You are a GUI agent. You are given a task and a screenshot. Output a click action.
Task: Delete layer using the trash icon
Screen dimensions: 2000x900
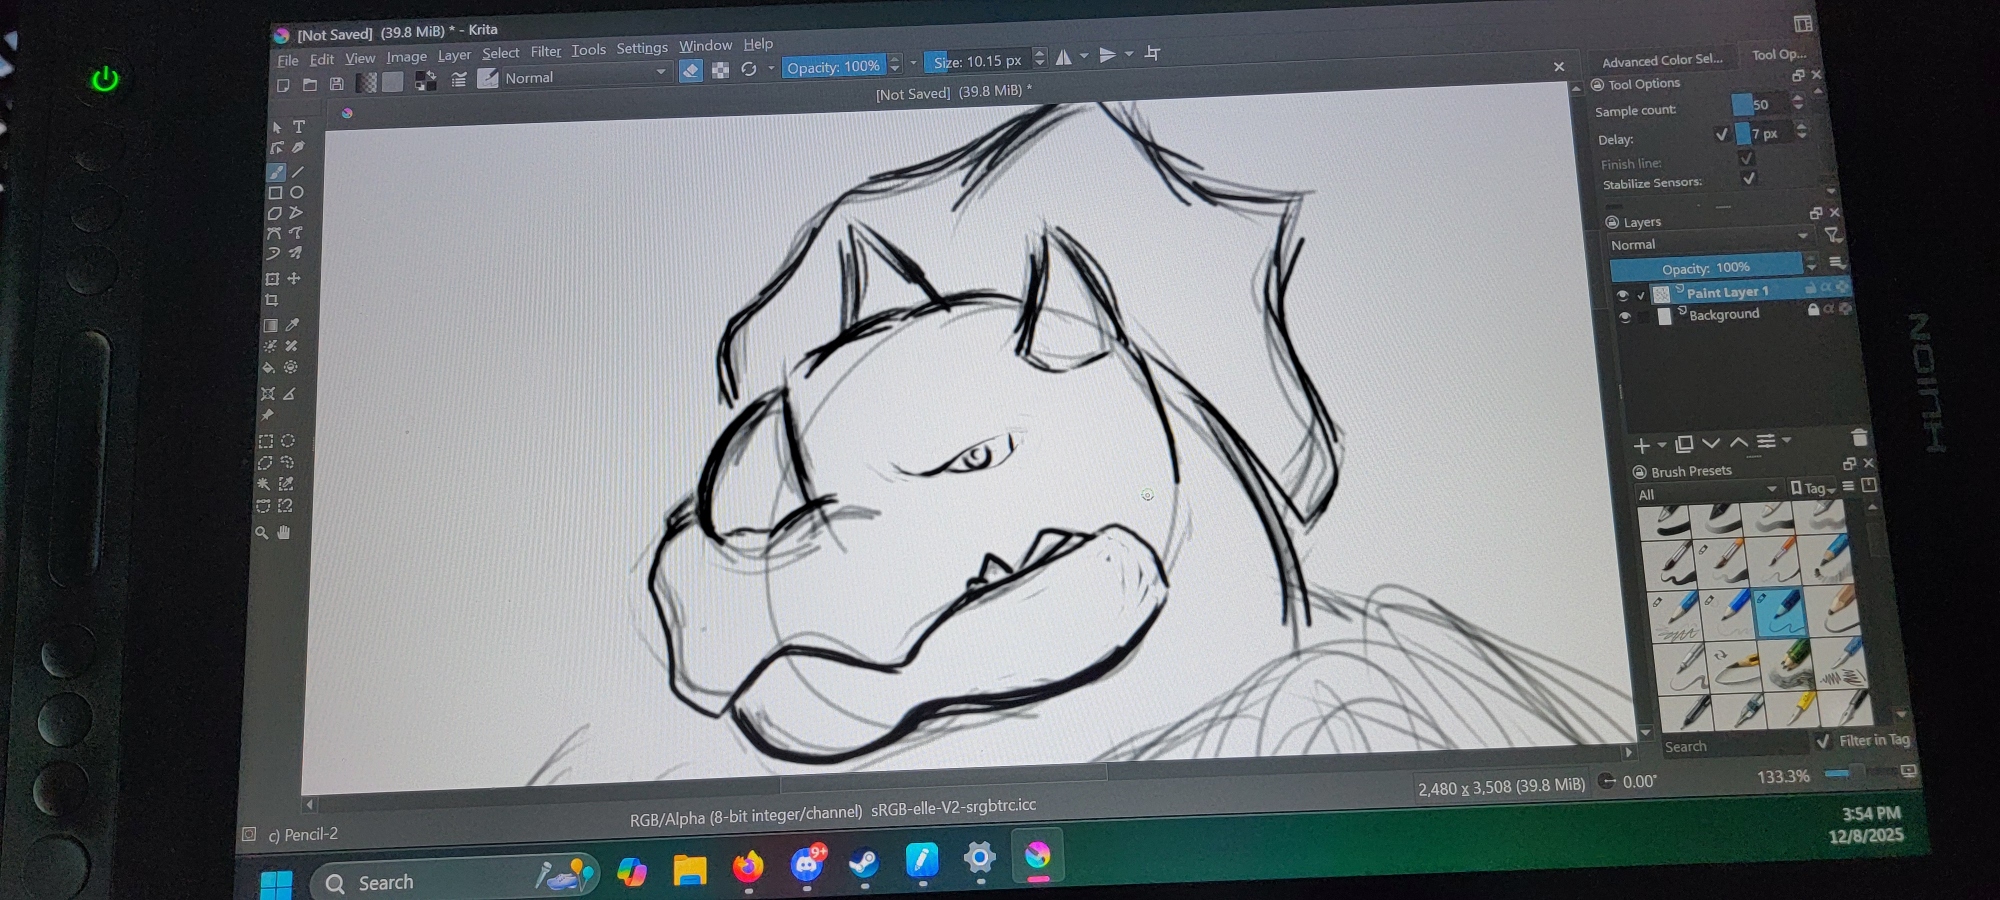pos(1859,438)
